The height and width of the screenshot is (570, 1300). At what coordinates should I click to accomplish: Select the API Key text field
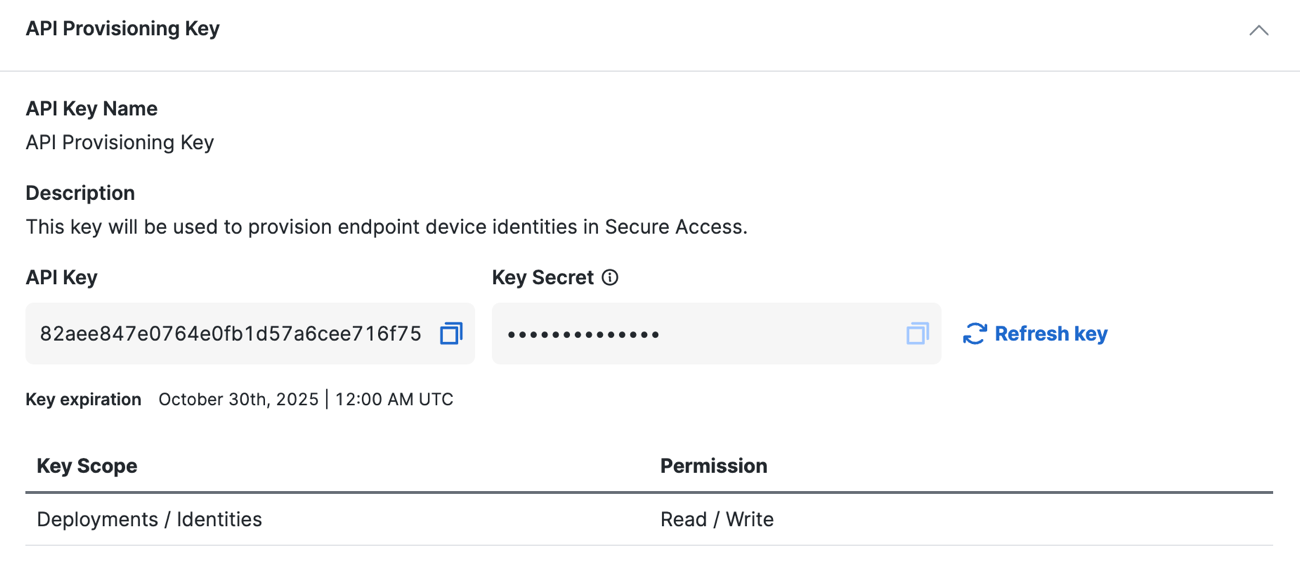[x=250, y=333]
